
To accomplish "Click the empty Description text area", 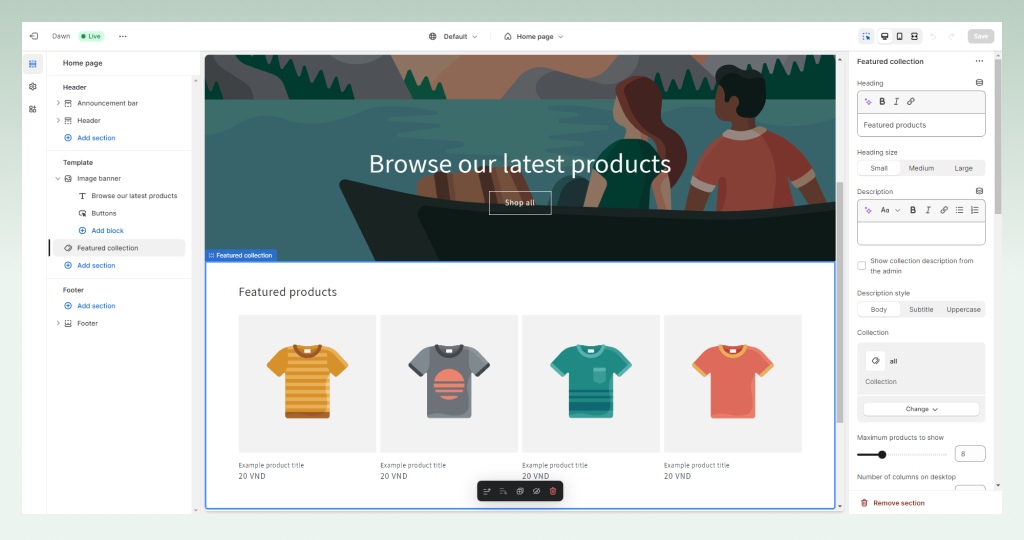I will [x=921, y=233].
